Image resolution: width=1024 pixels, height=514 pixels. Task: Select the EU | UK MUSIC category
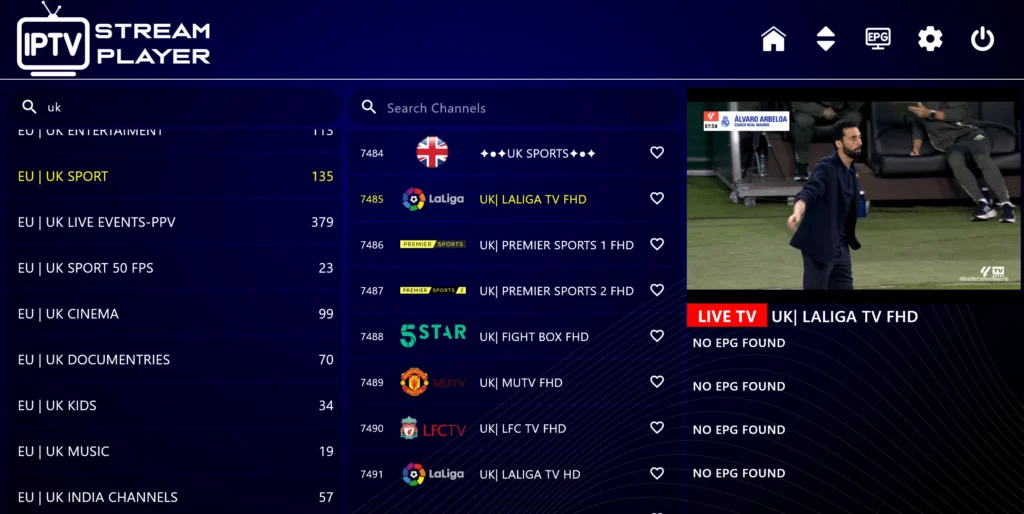[x=175, y=451]
